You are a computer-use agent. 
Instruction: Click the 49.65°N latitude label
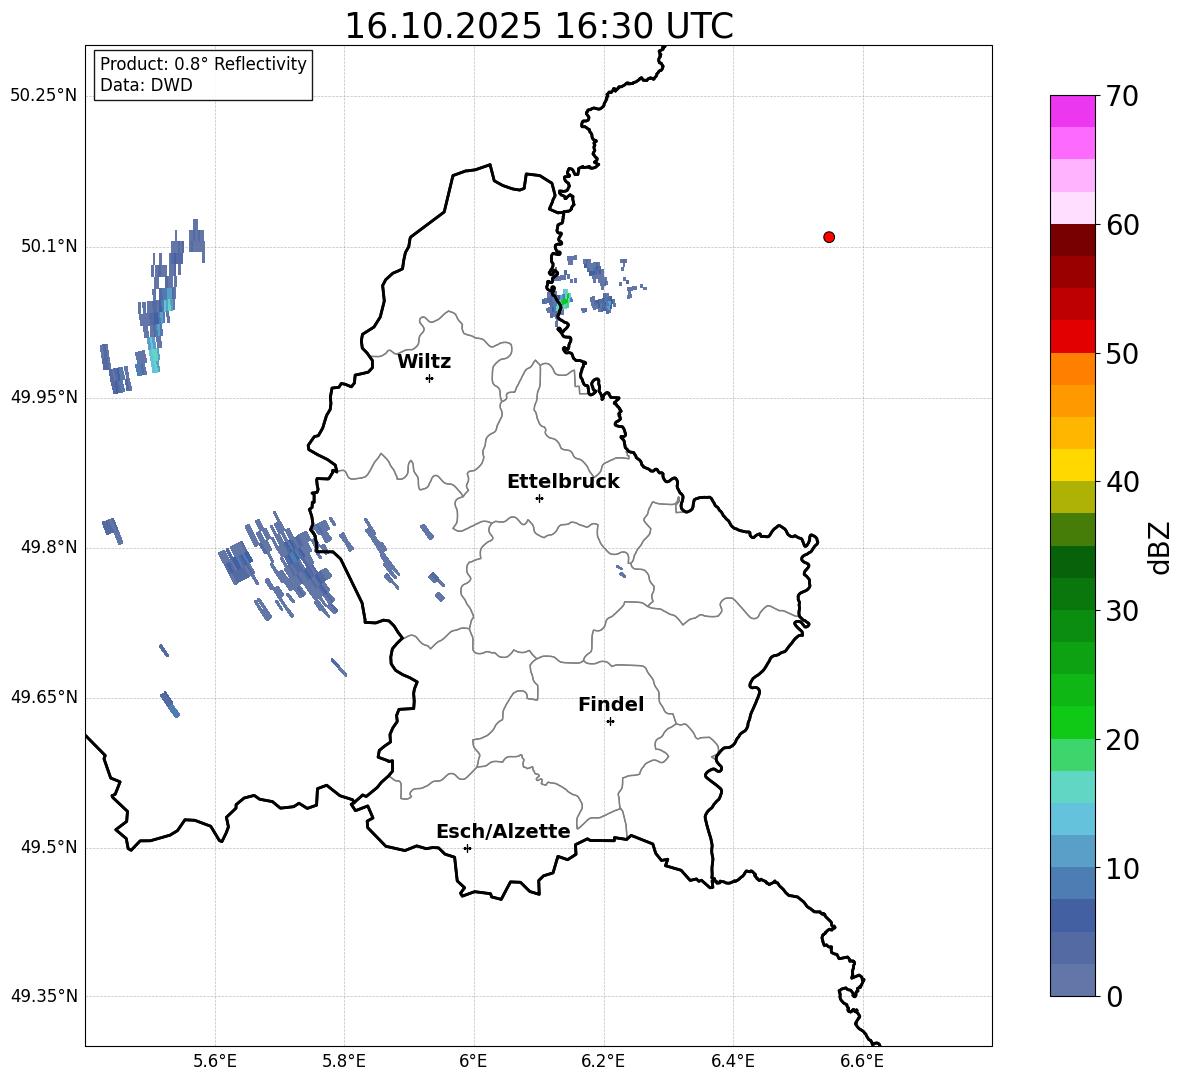tap(44, 697)
